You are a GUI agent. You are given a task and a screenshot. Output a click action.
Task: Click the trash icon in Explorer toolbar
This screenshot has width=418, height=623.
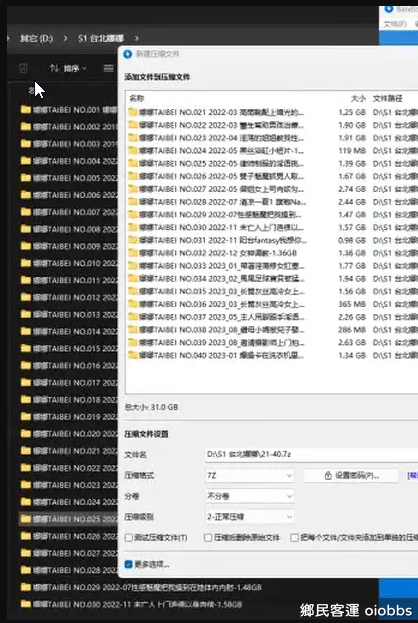23,68
